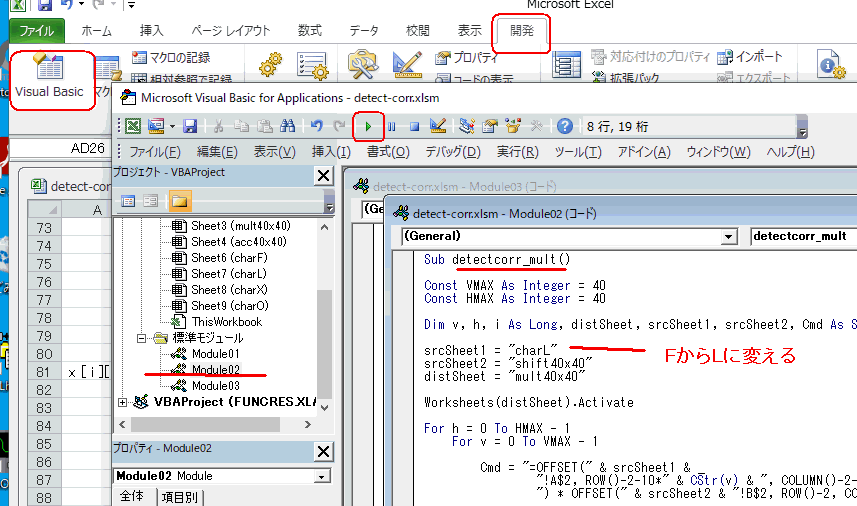The image size is (857, 506).
Task: Click the blue Help question mark icon
Action: pyautogui.click(x=565, y=126)
